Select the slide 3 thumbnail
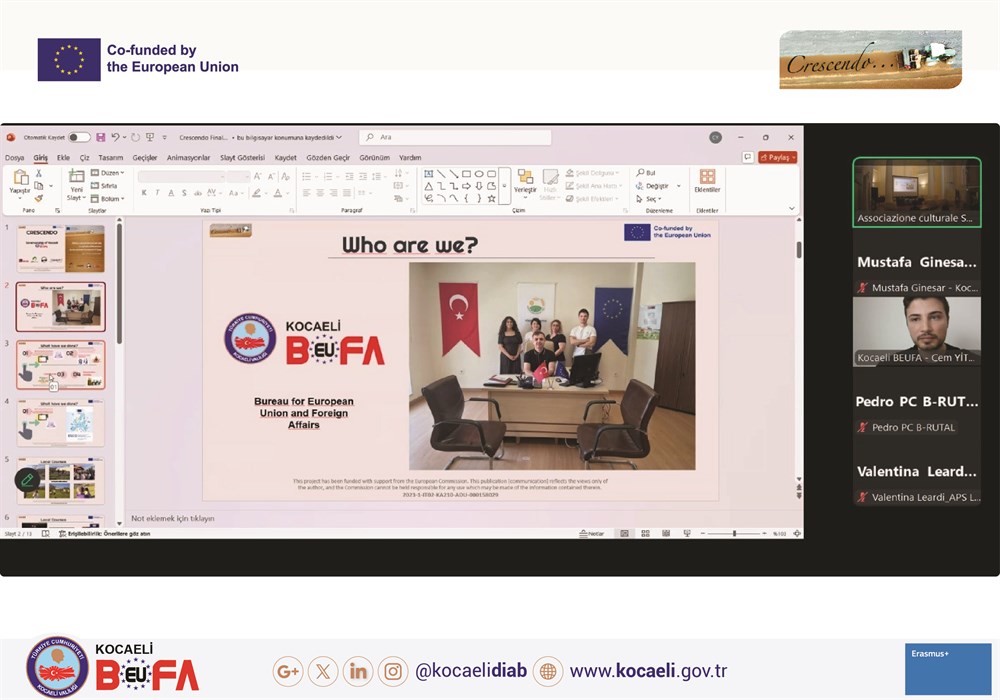 pos(61,365)
